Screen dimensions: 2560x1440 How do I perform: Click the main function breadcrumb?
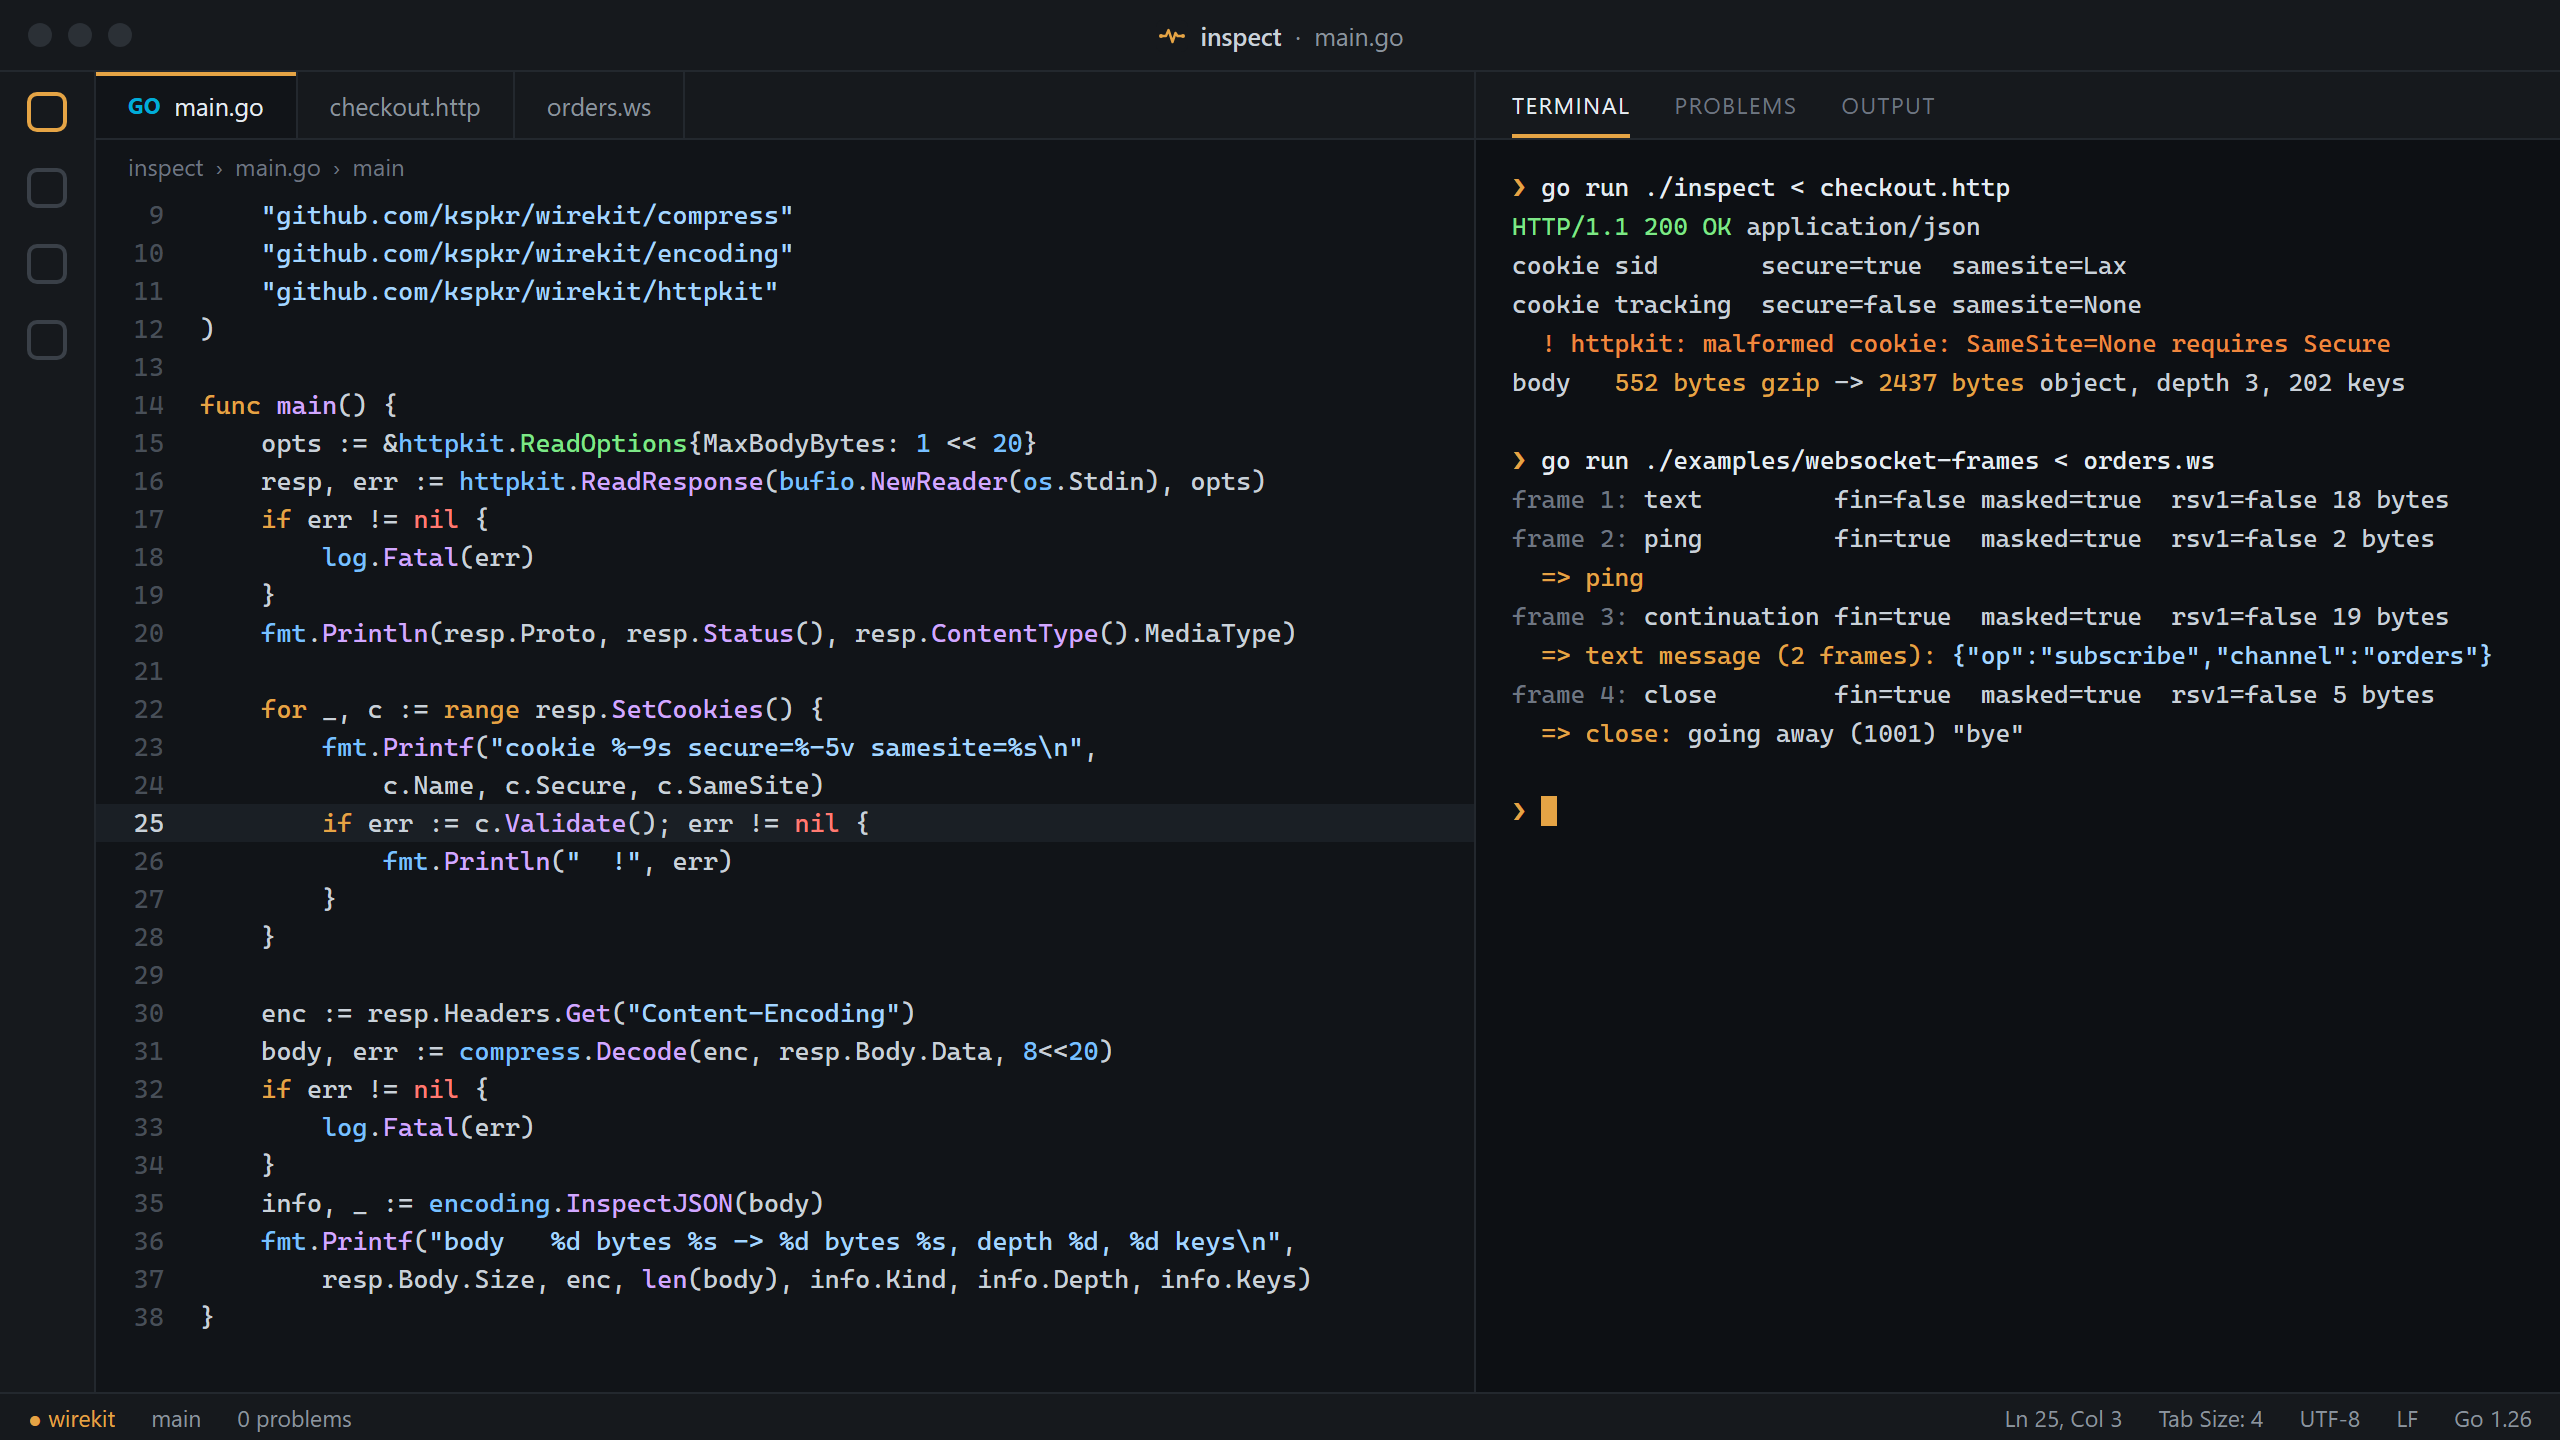(x=378, y=168)
